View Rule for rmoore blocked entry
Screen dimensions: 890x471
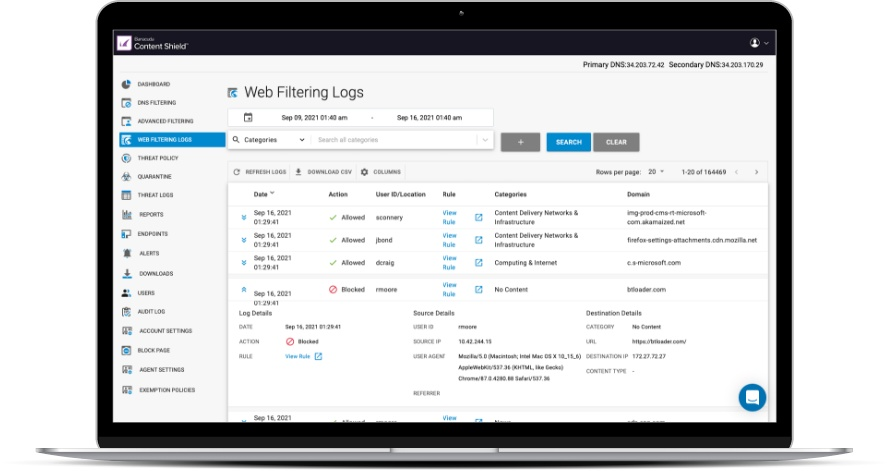click(449, 289)
